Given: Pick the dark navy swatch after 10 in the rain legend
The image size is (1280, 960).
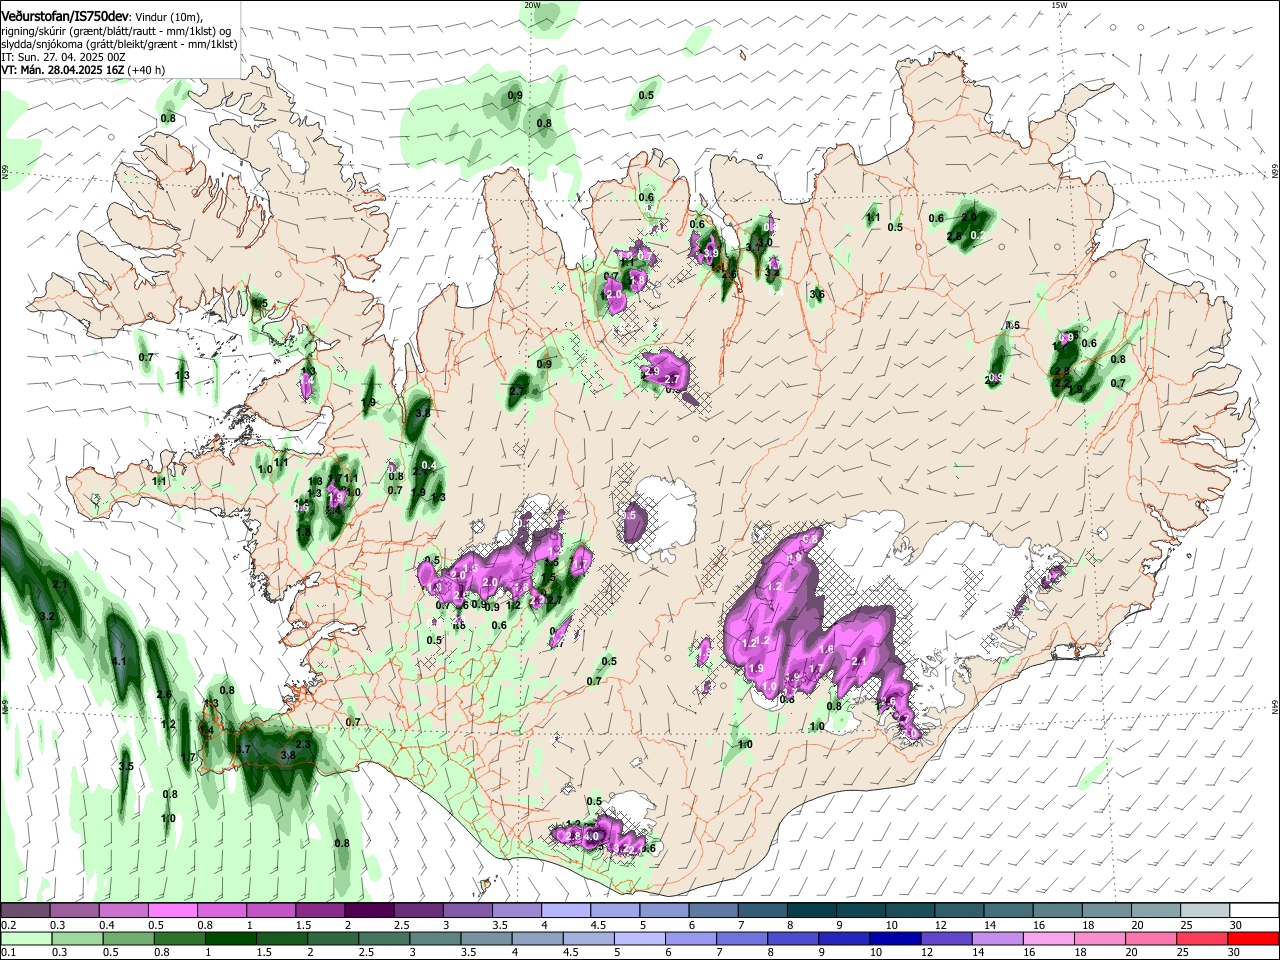Looking at the screenshot, I should (893, 938).
